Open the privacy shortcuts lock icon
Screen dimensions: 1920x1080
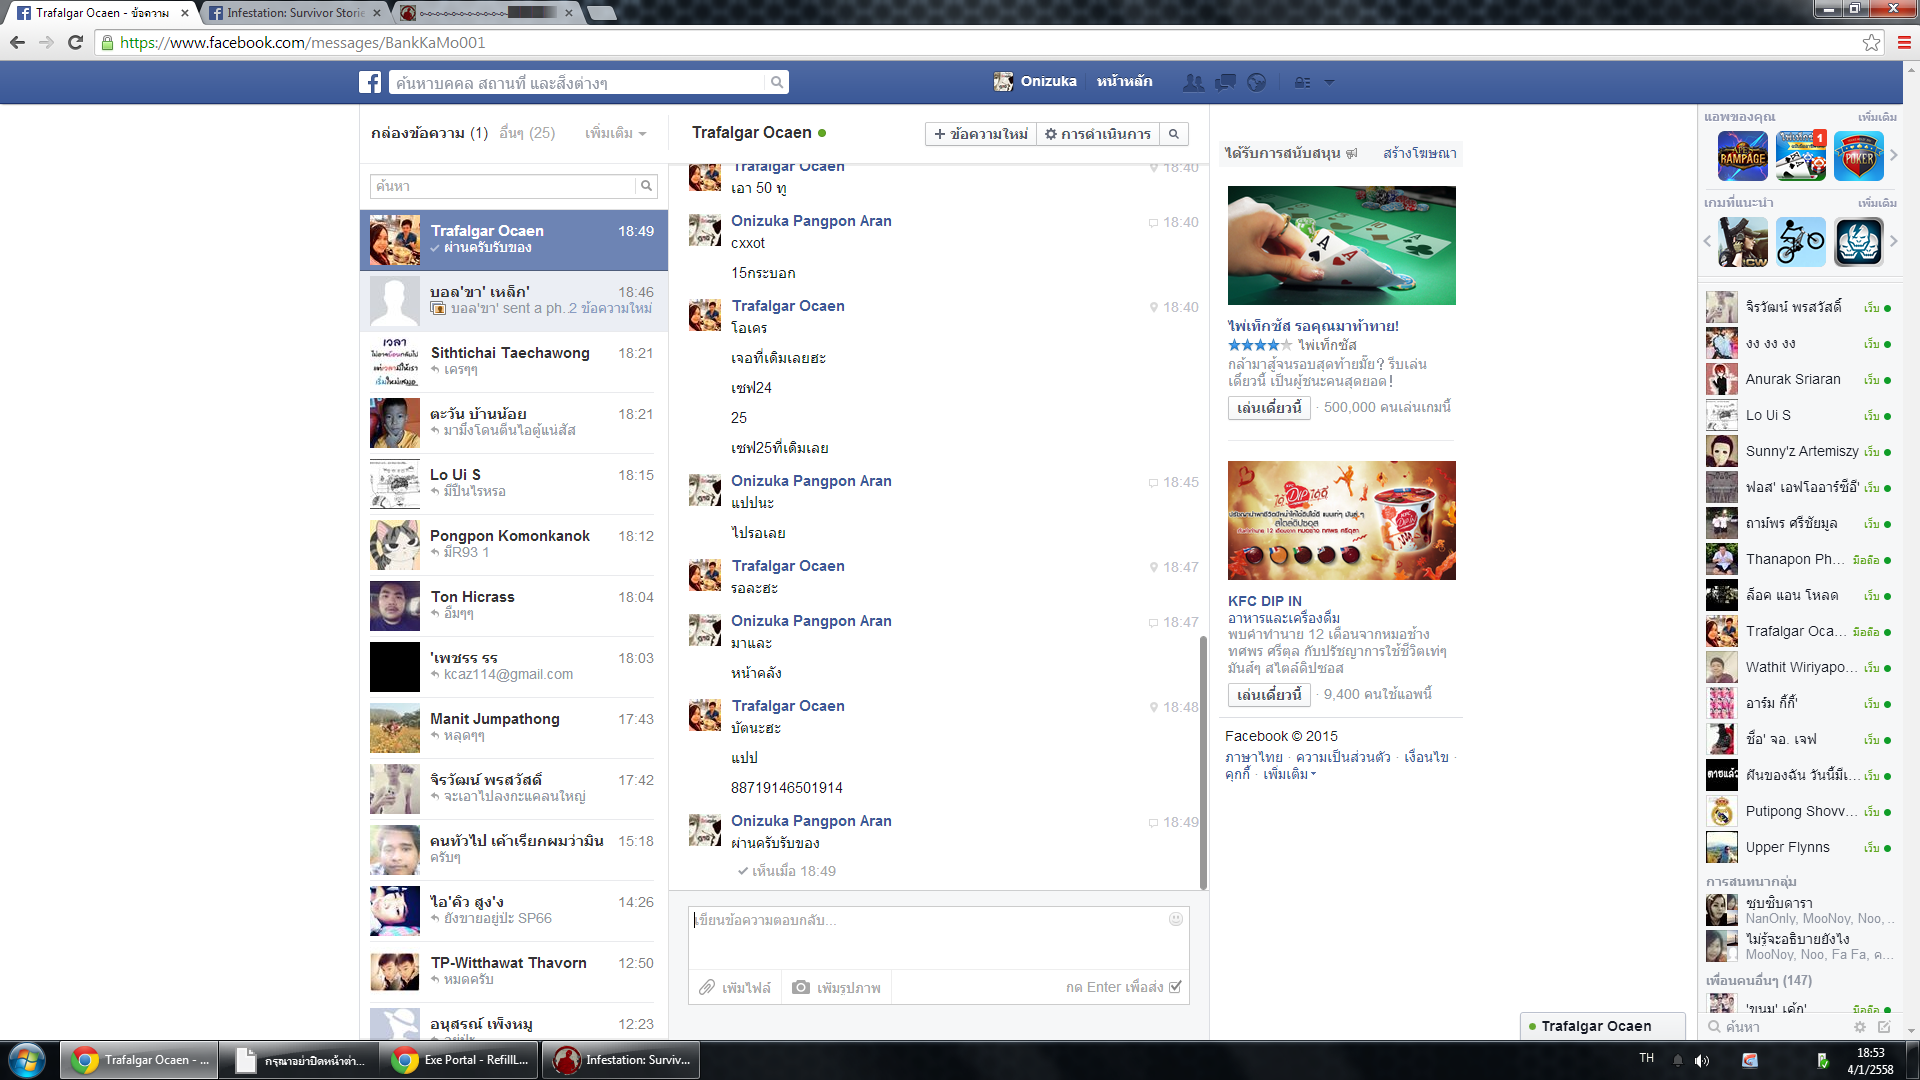point(1302,82)
